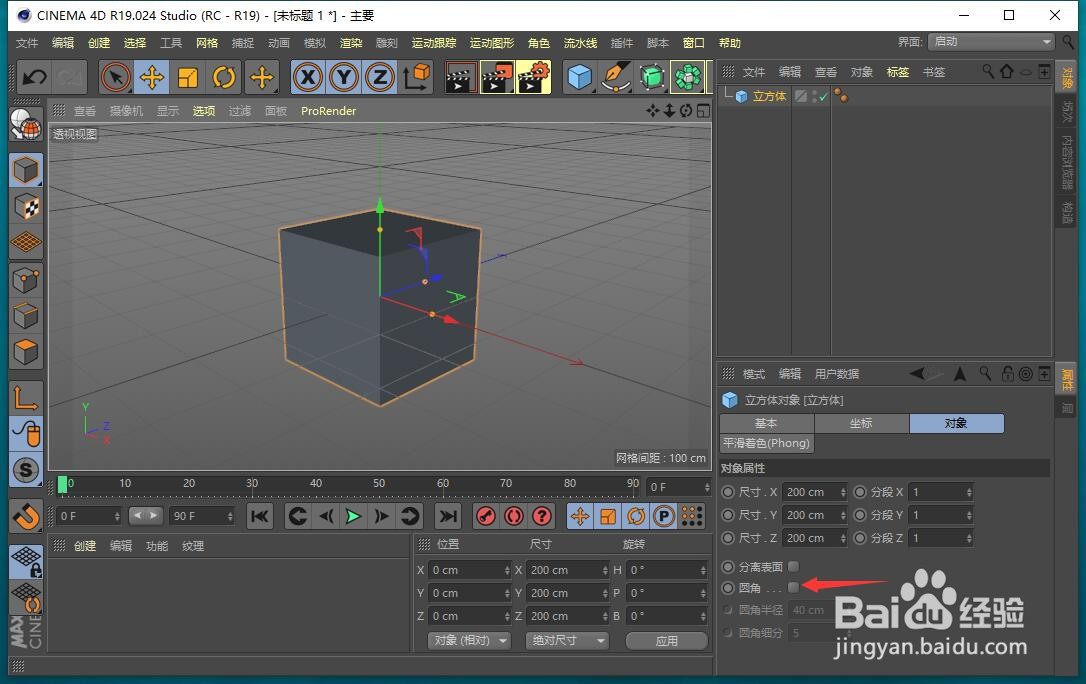Screen dimensions: 1086x684
Task: Render the active view with the clapperboard icon
Action: (461, 77)
